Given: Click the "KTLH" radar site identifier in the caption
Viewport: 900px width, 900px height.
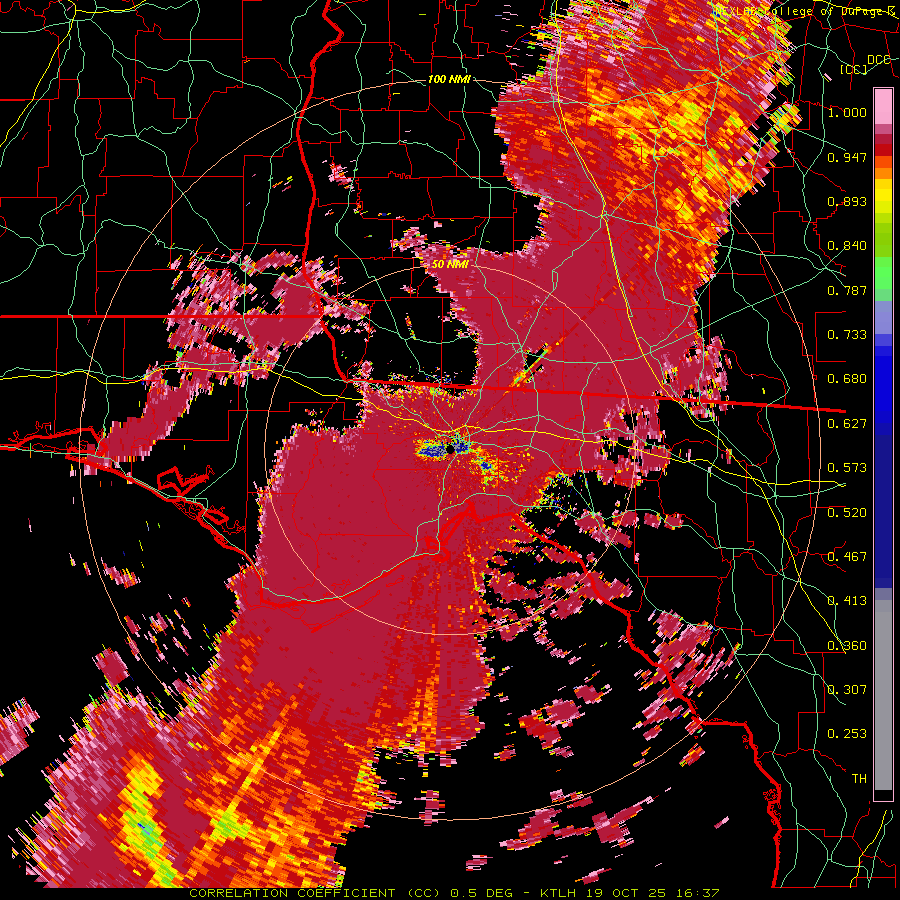Looking at the screenshot, I should (x=559, y=893).
